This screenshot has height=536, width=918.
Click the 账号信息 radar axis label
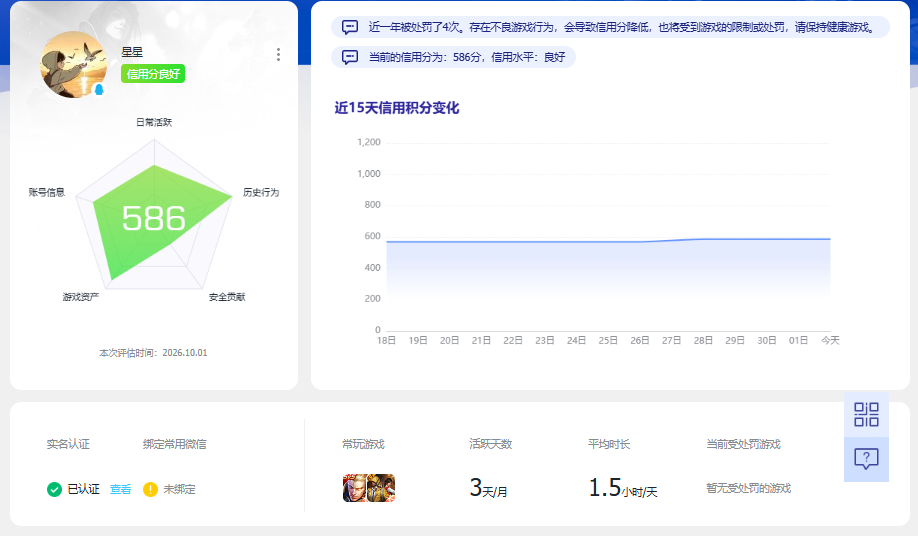47,193
